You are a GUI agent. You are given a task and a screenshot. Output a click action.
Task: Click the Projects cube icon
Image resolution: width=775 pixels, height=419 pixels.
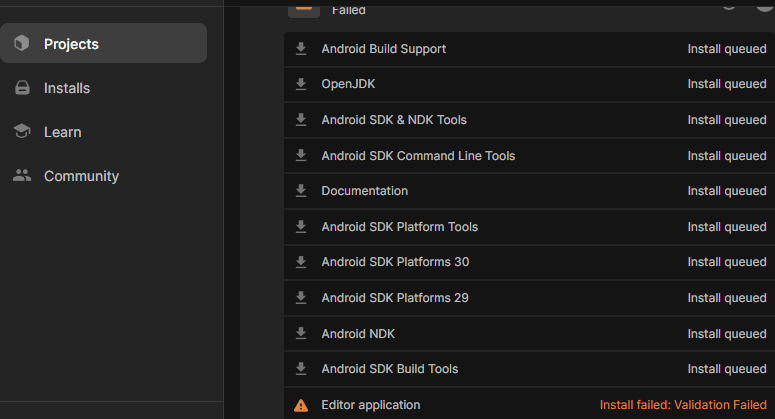tap(21, 43)
